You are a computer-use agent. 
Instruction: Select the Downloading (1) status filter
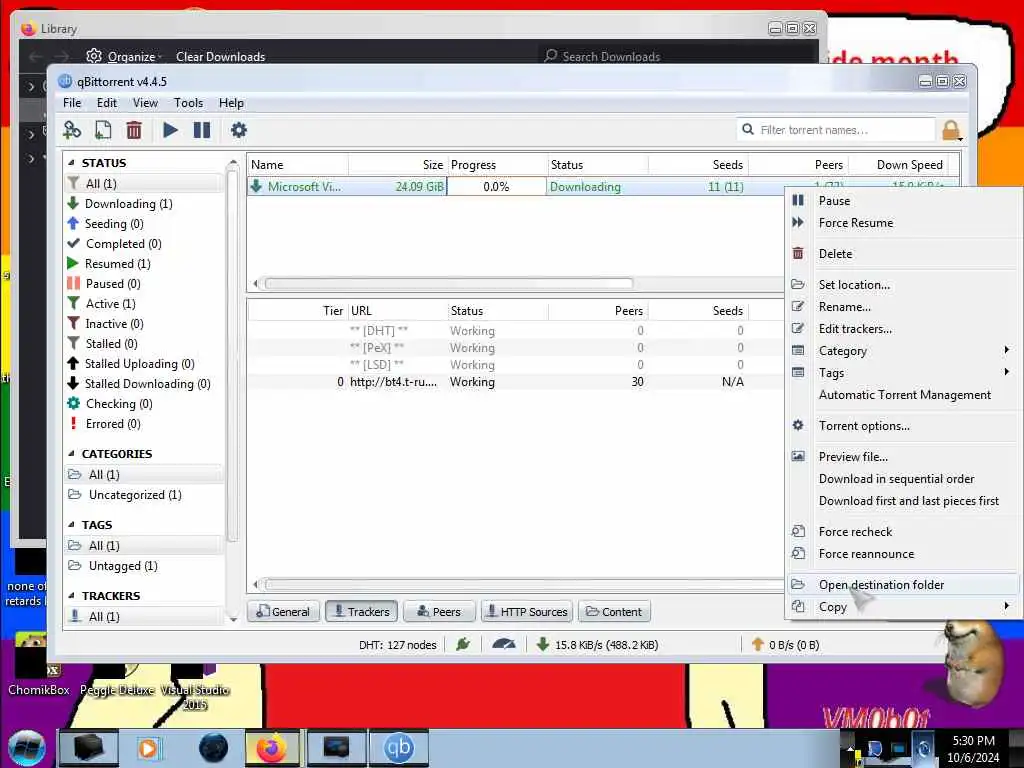coord(144,204)
